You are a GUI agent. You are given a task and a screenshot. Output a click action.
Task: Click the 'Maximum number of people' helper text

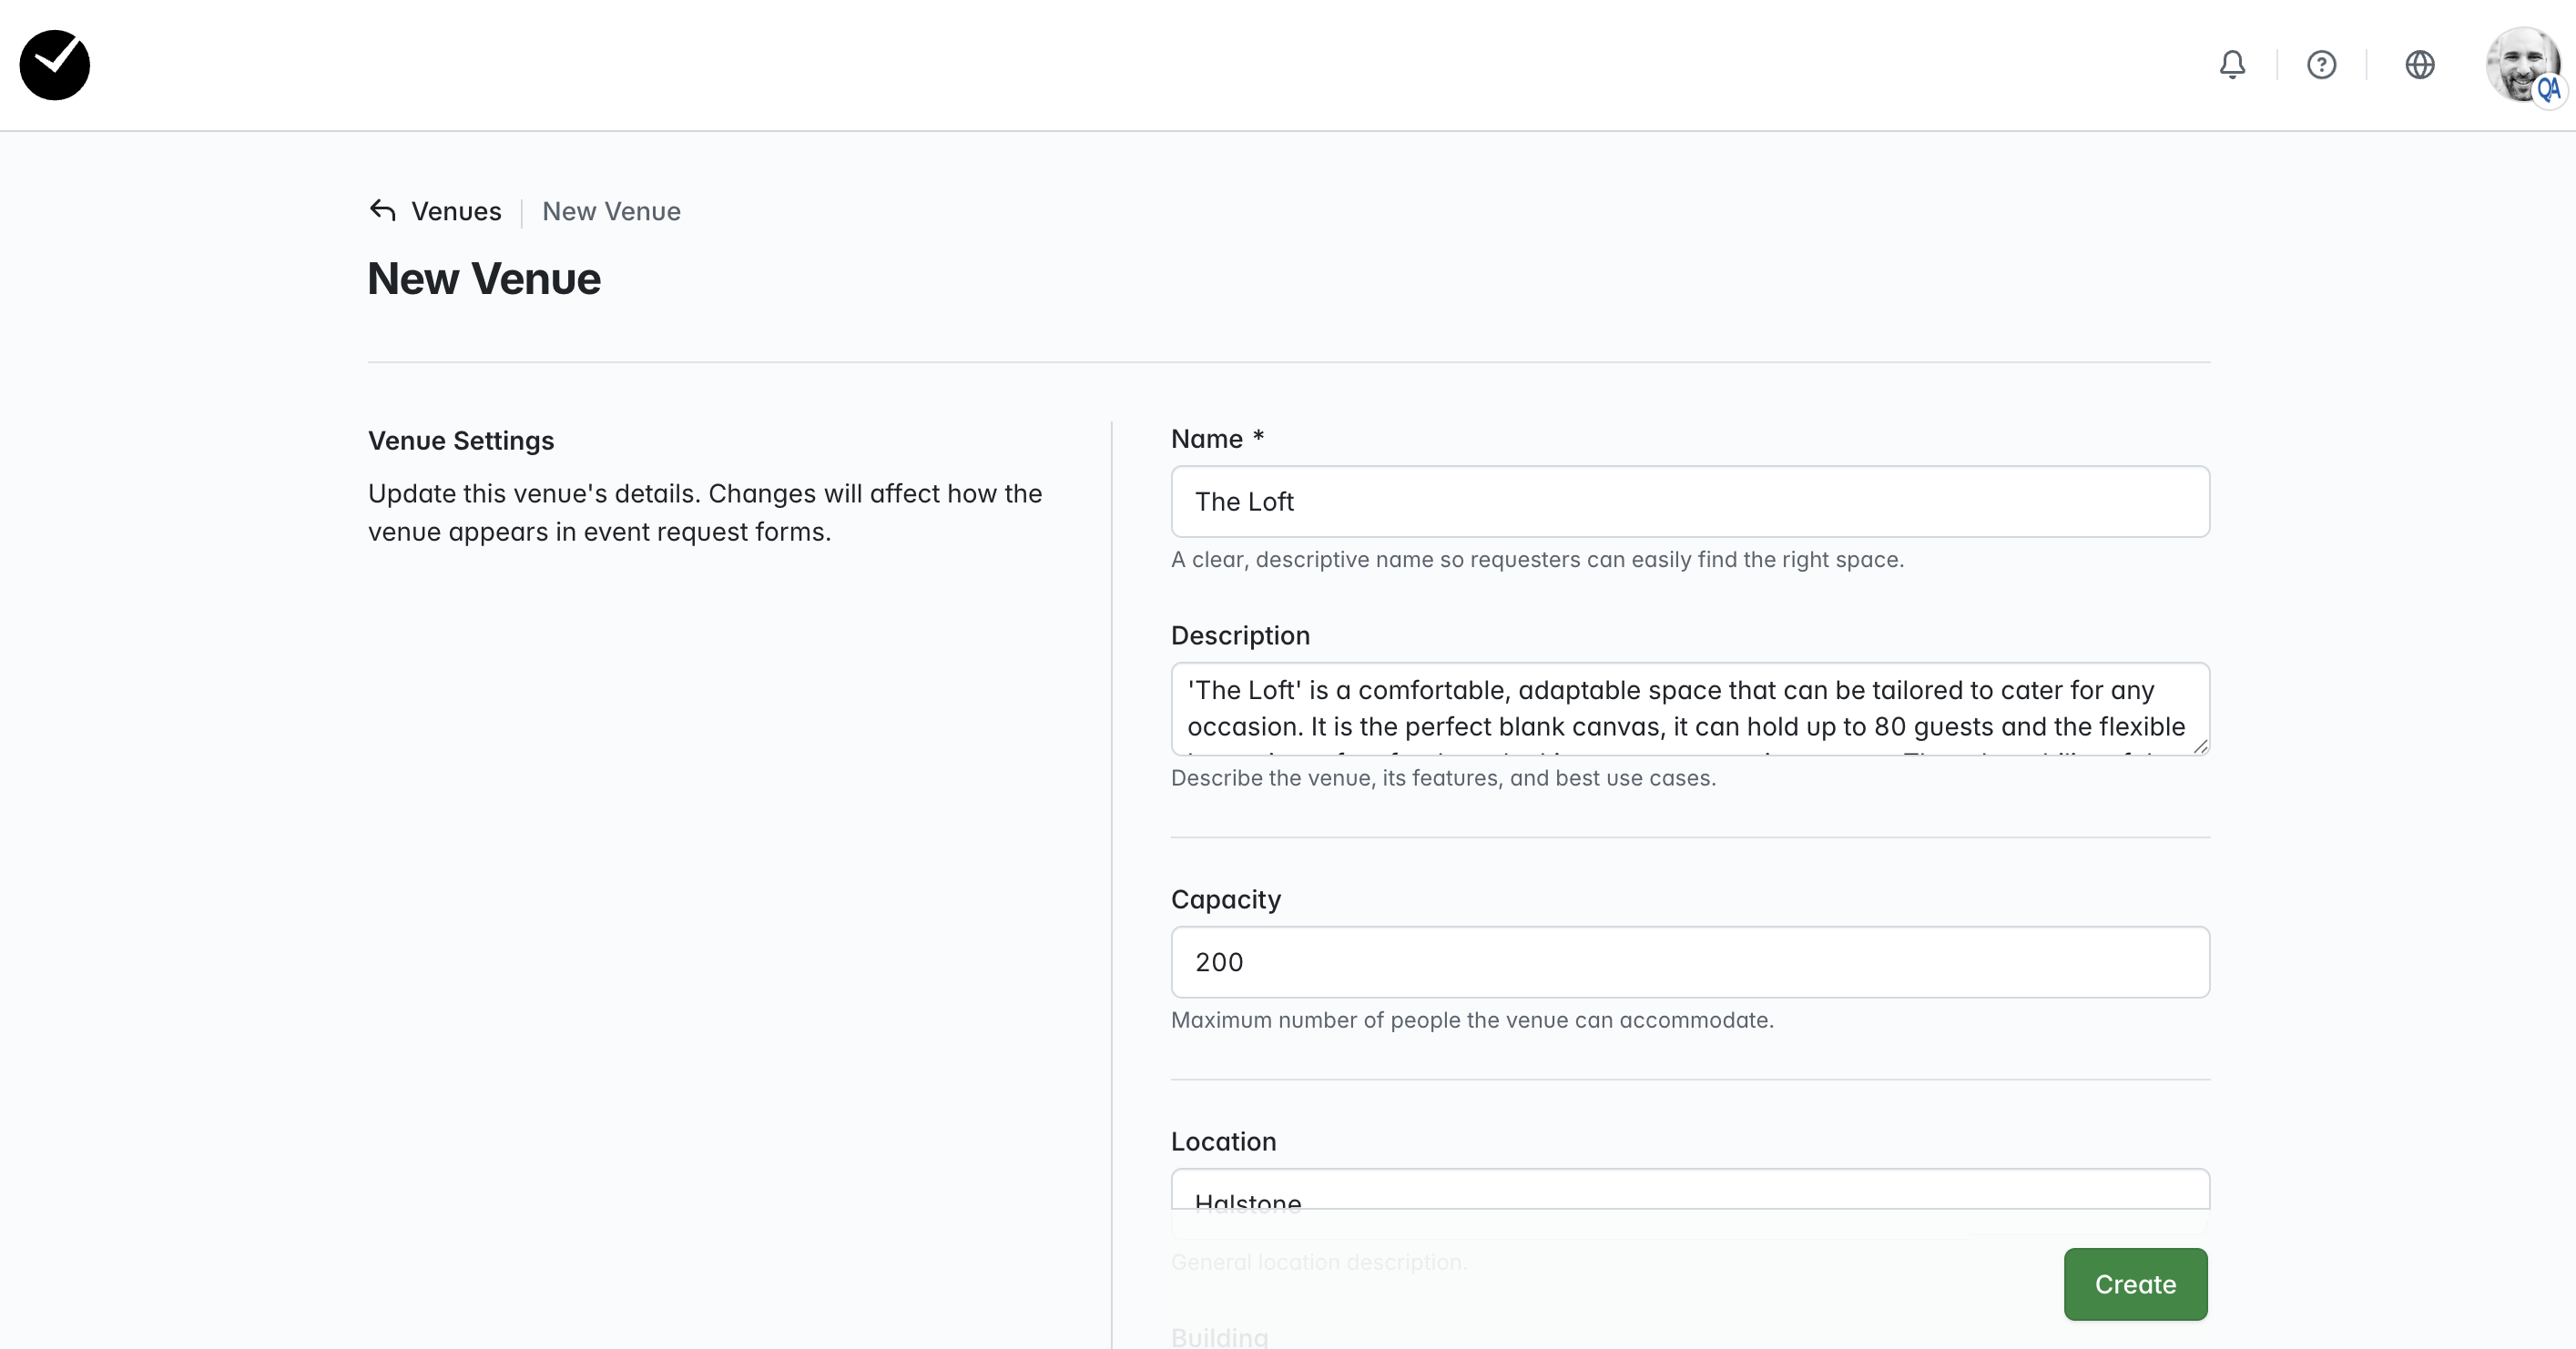point(1472,1020)
